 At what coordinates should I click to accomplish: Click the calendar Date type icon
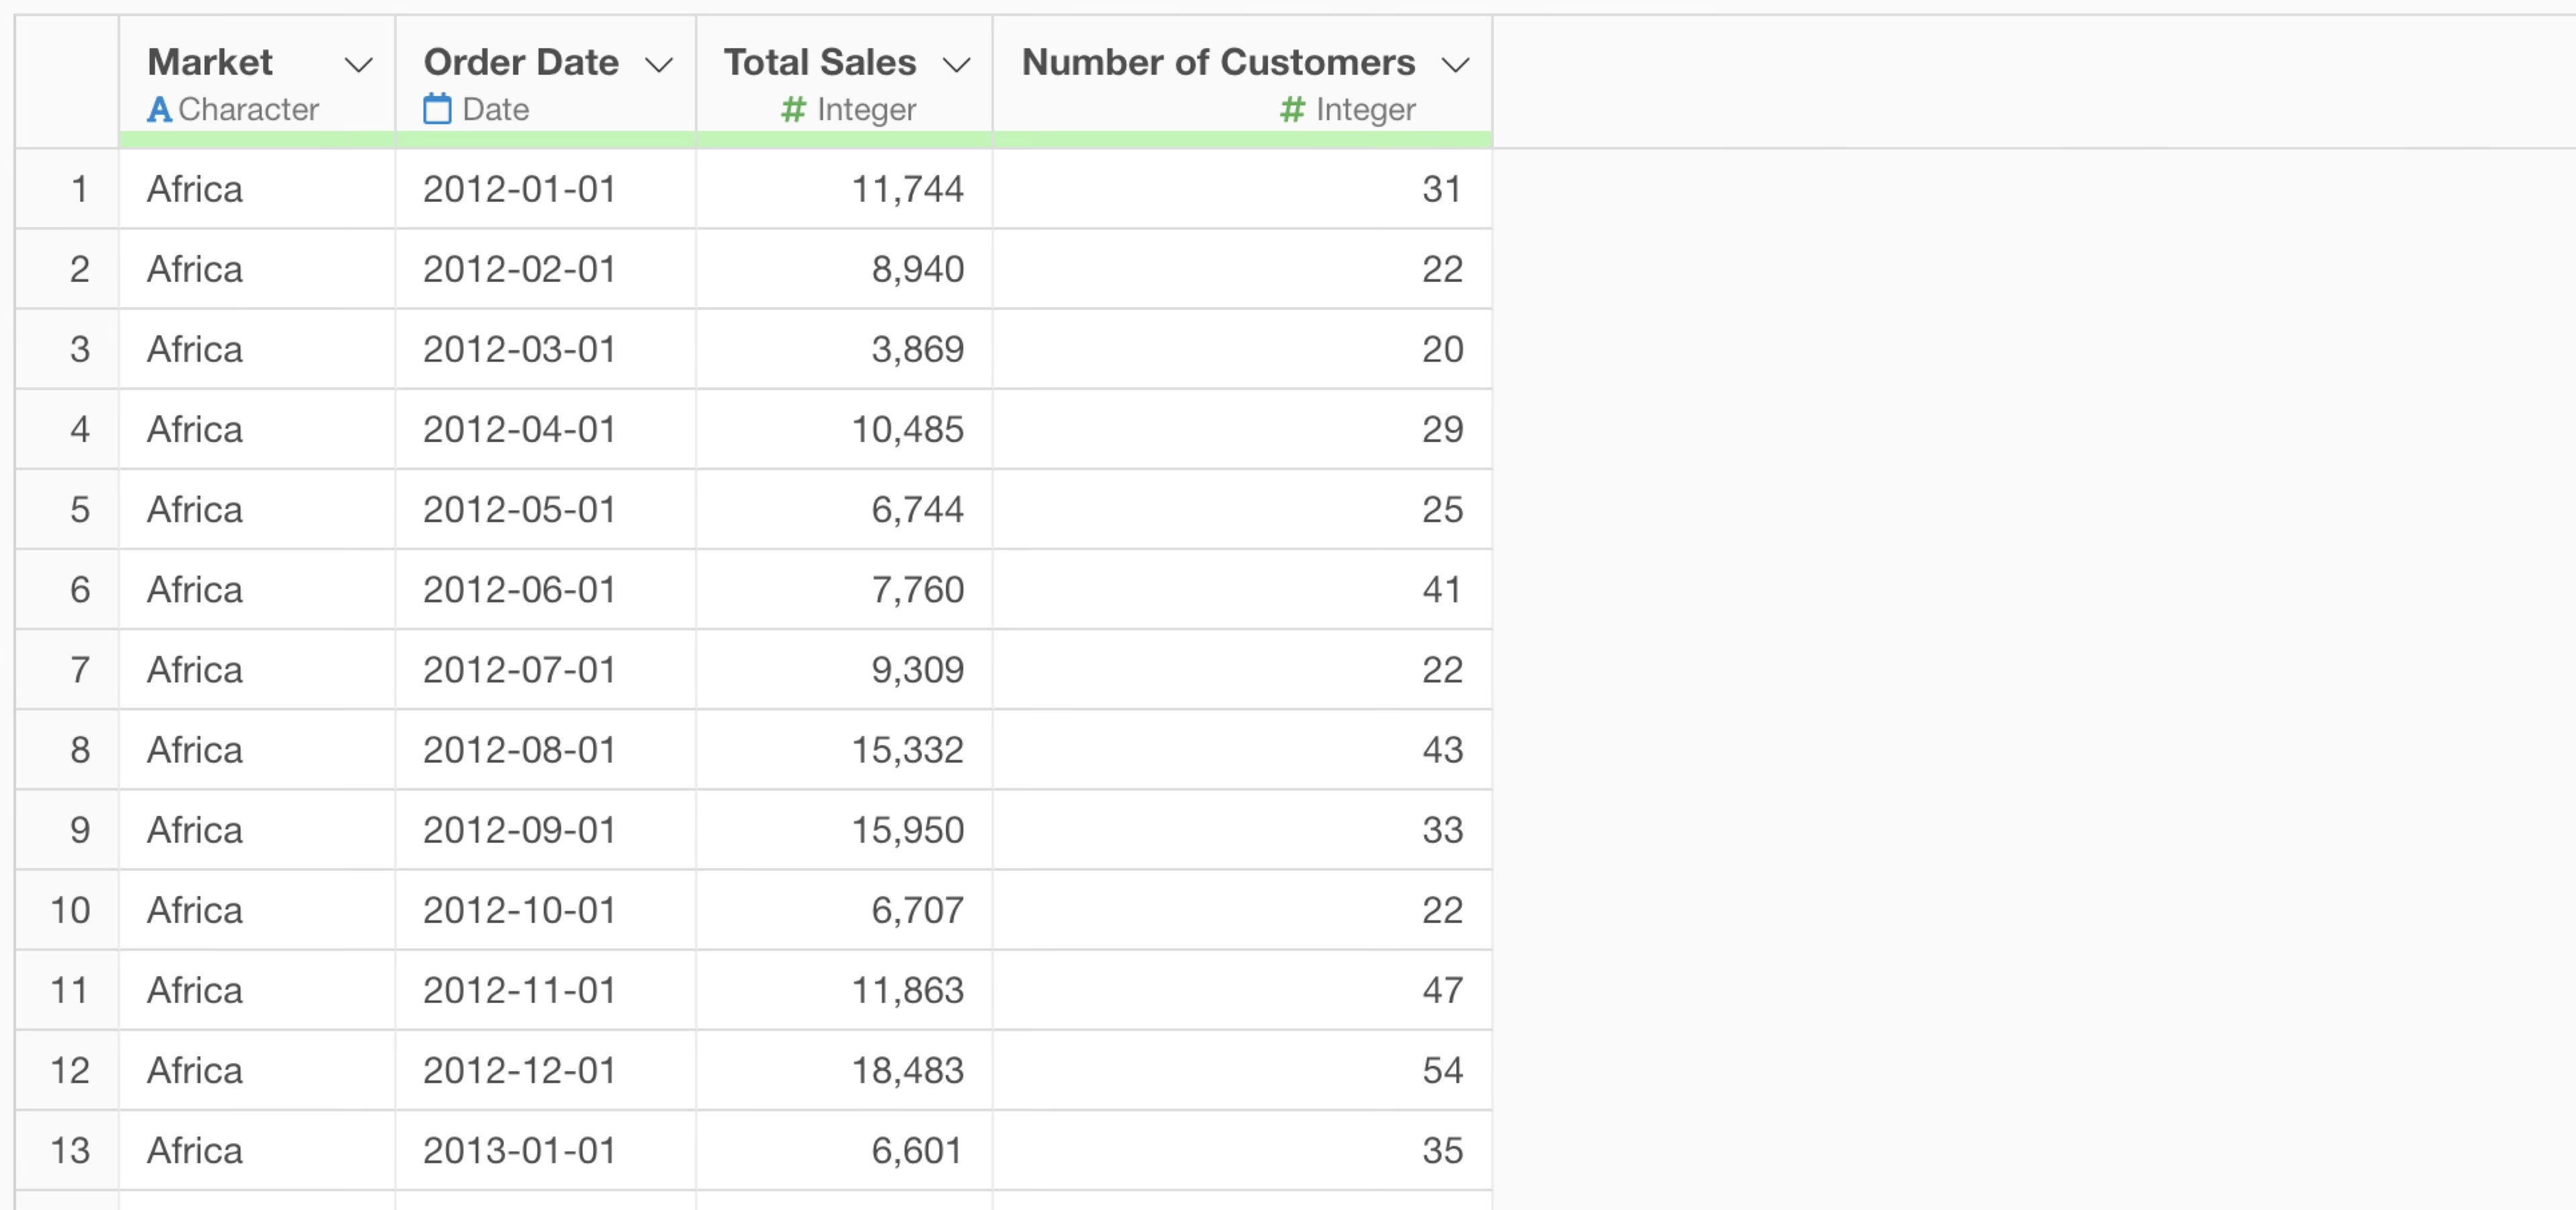tap(437, 109)
